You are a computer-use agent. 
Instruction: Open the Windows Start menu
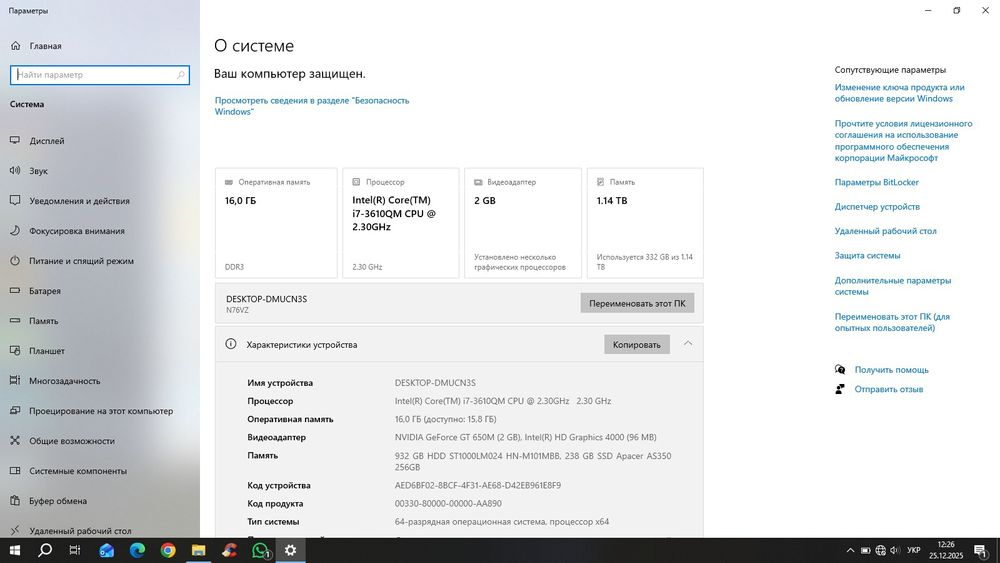tap(15, 550)
